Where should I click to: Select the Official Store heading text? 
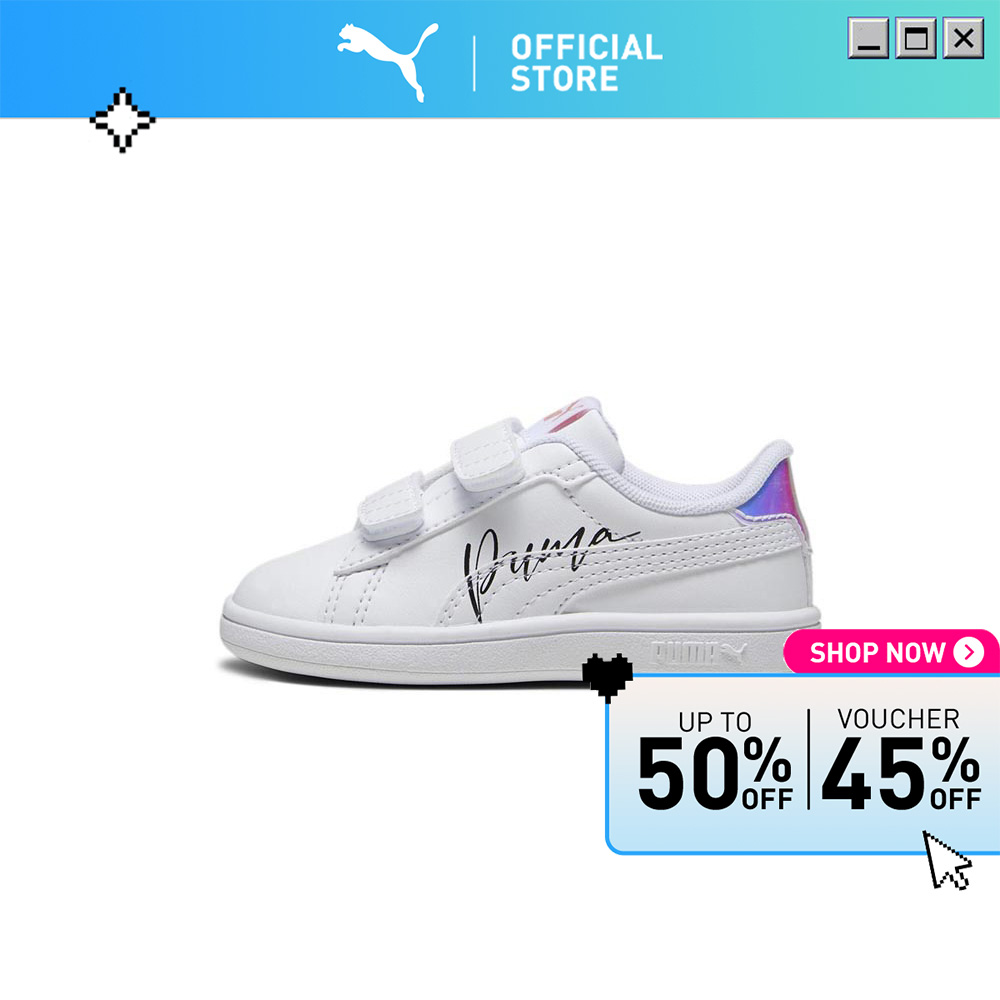(586, 63)
